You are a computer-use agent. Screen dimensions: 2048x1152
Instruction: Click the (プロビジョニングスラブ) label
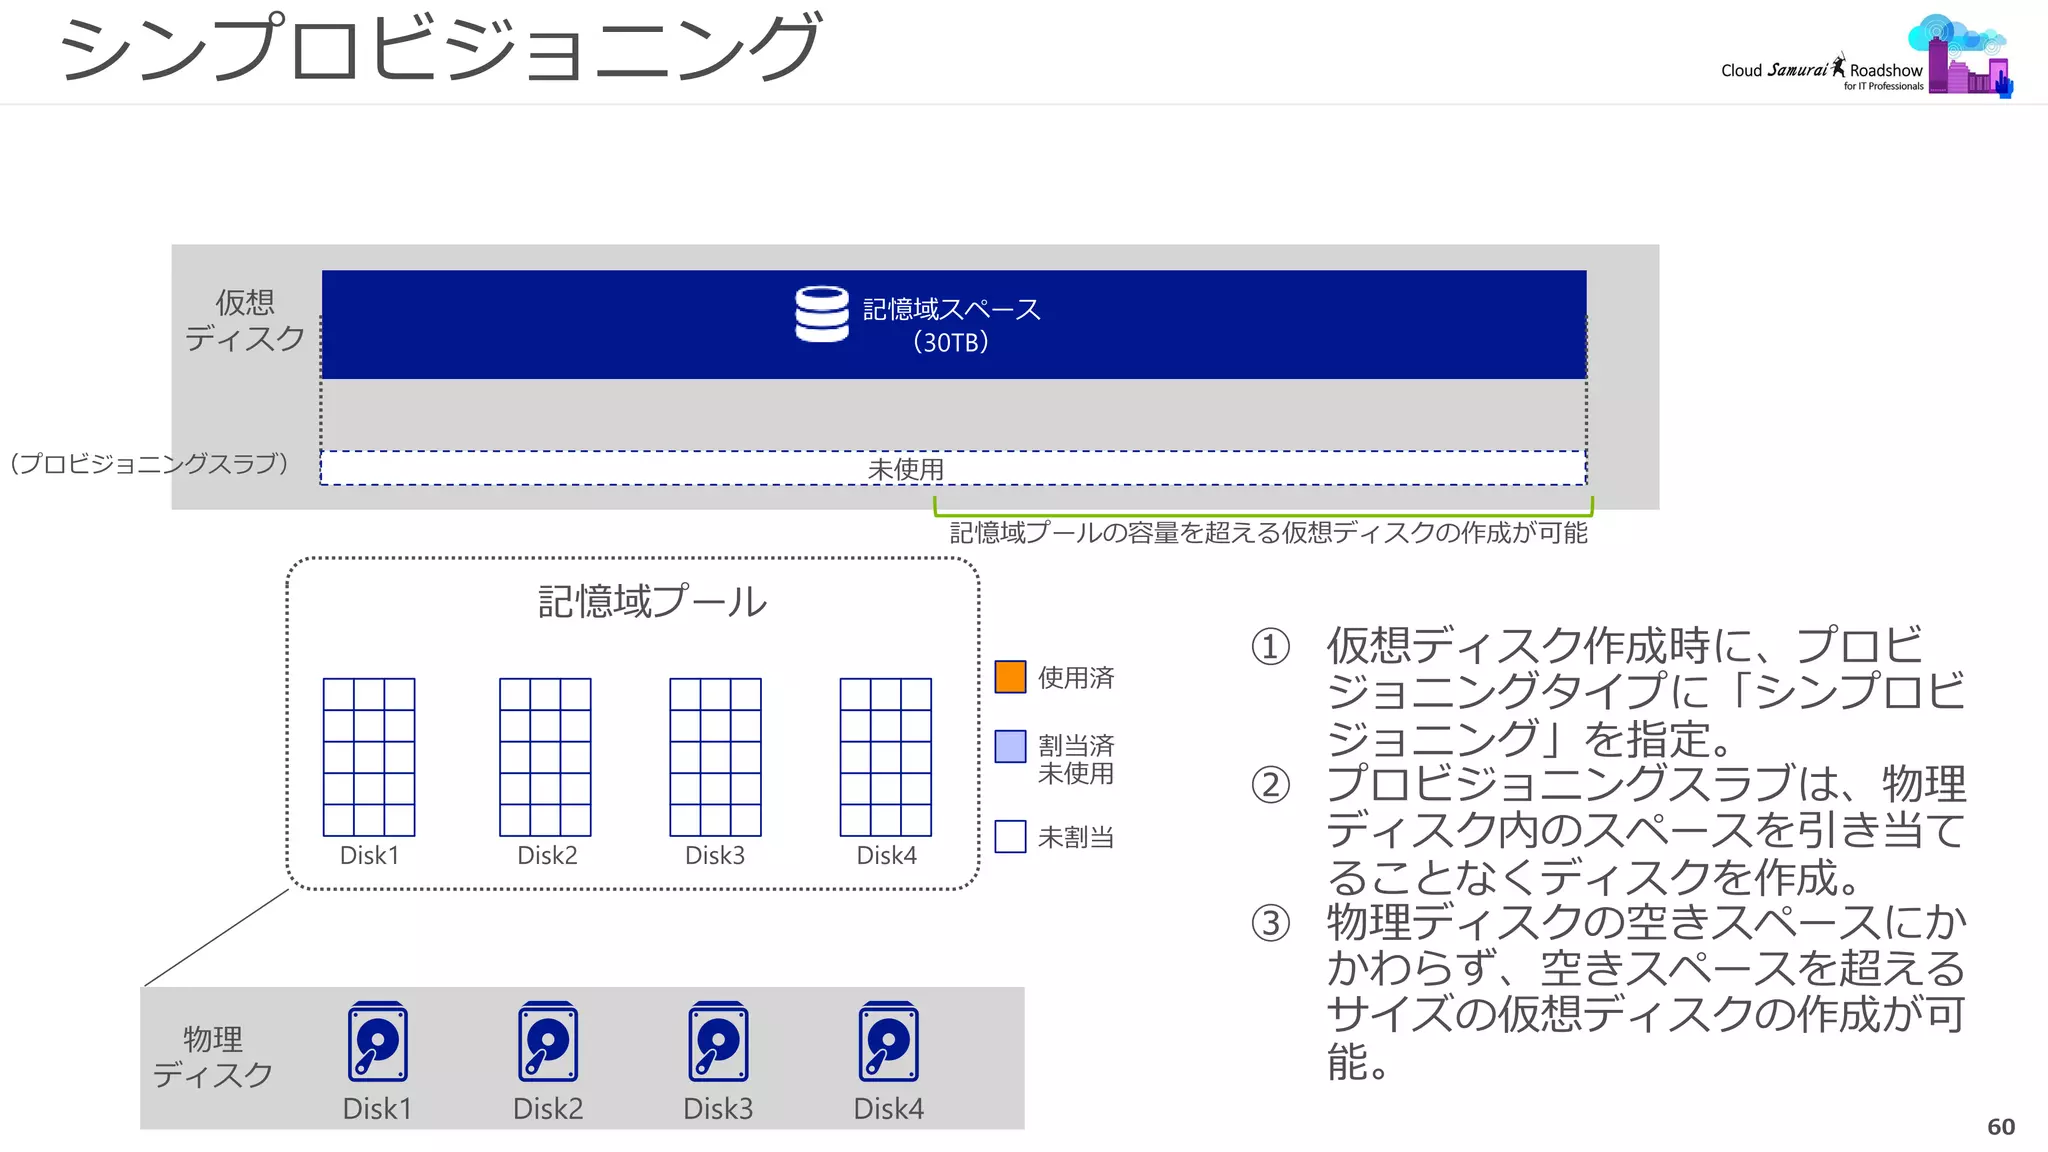tap(150, 463)
